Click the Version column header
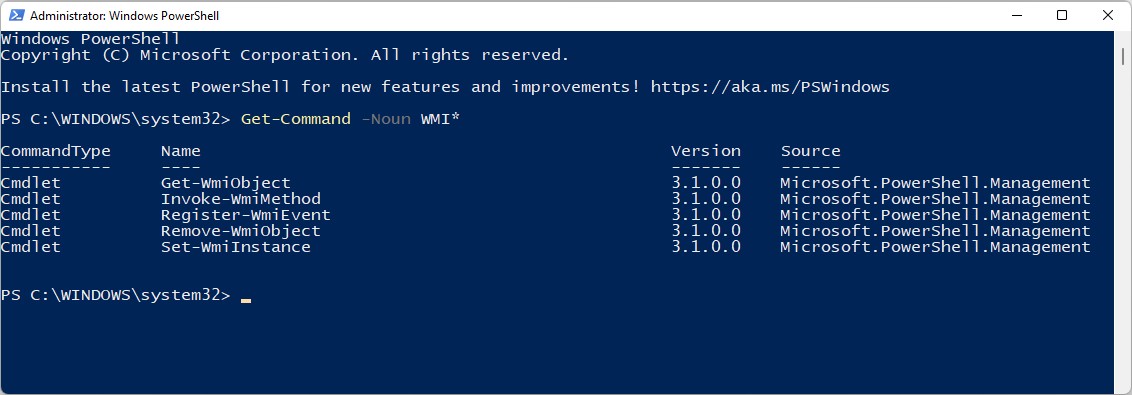Viewport: 1132px width, 395px height. [705, 151]
